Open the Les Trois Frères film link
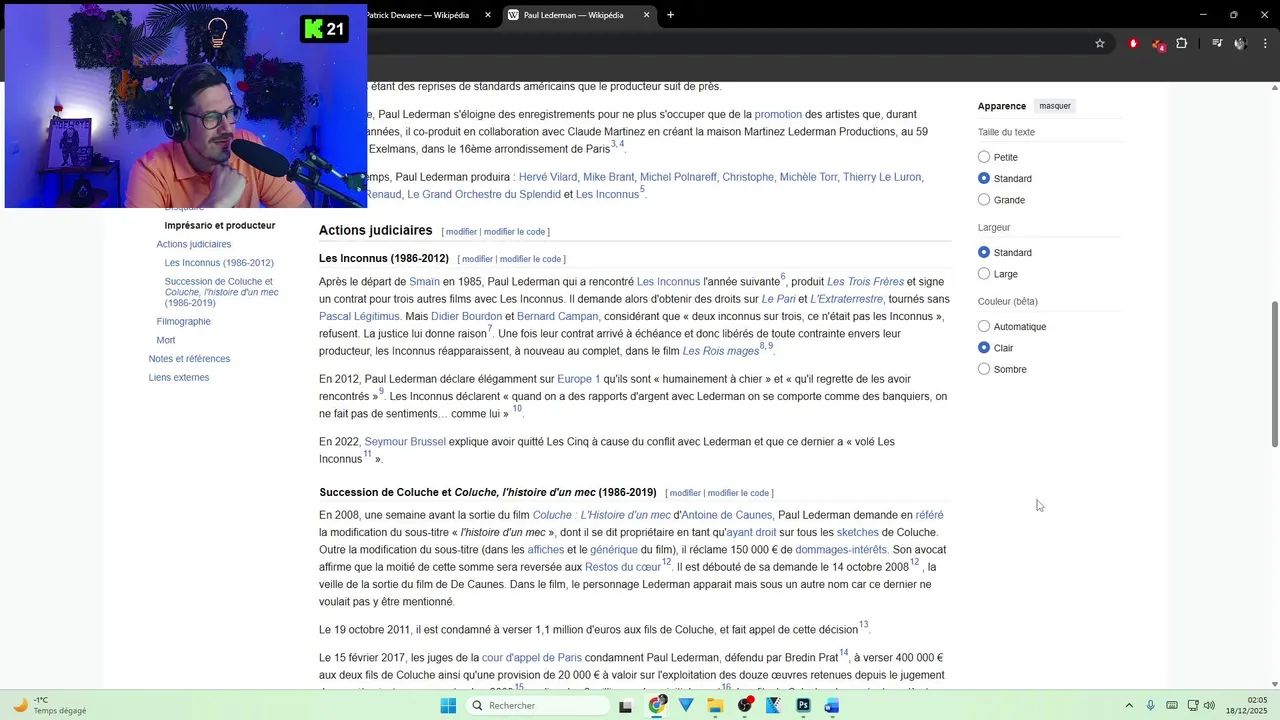Image resolution: width=1280 pixels, height=720 pixels. click(865, 282)
